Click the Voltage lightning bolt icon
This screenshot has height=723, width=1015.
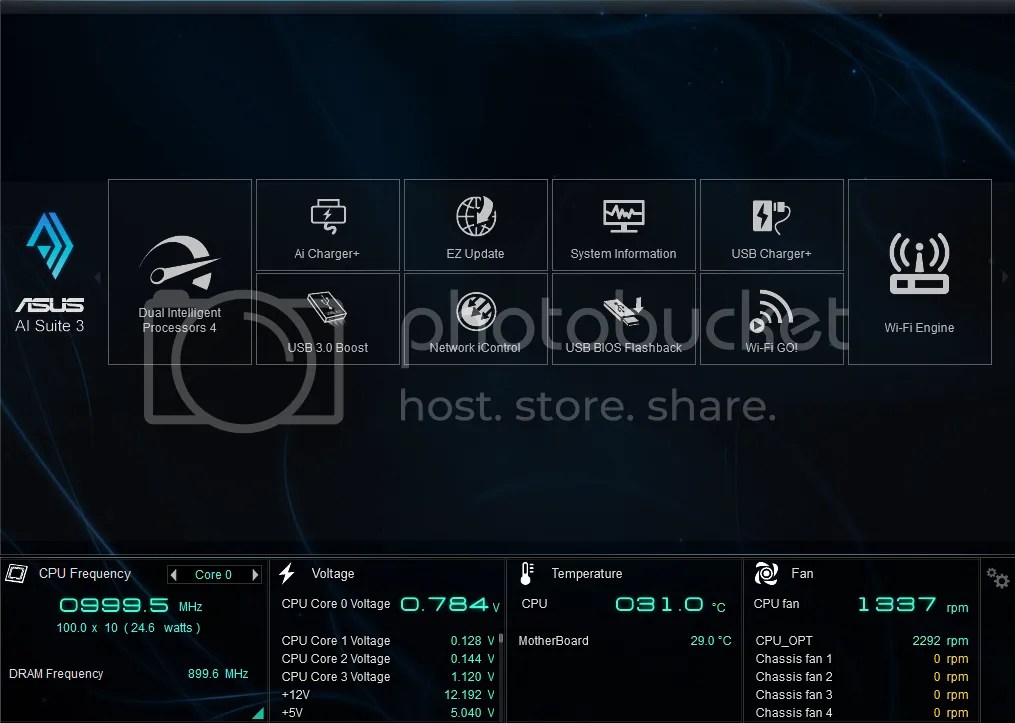click(x=287, y=573)
